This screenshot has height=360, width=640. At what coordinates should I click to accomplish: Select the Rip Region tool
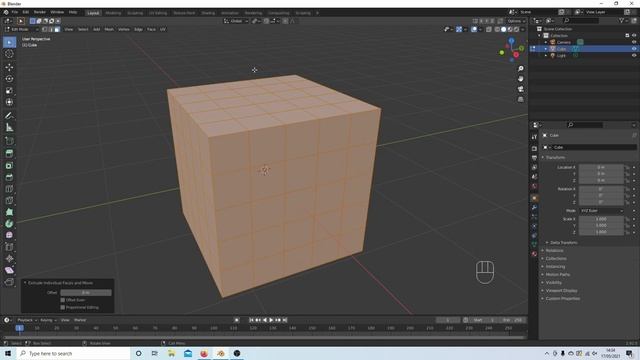(9, 282)
